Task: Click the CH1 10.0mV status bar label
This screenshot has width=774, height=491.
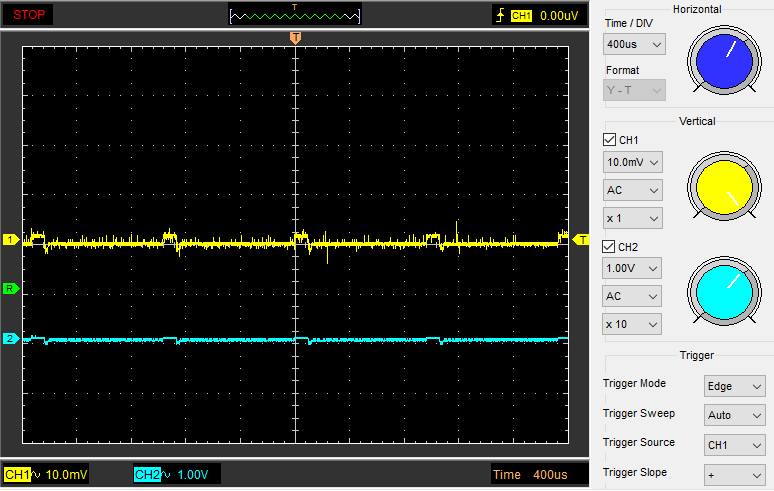Action: pyautogui.click(x=45, y=473)
